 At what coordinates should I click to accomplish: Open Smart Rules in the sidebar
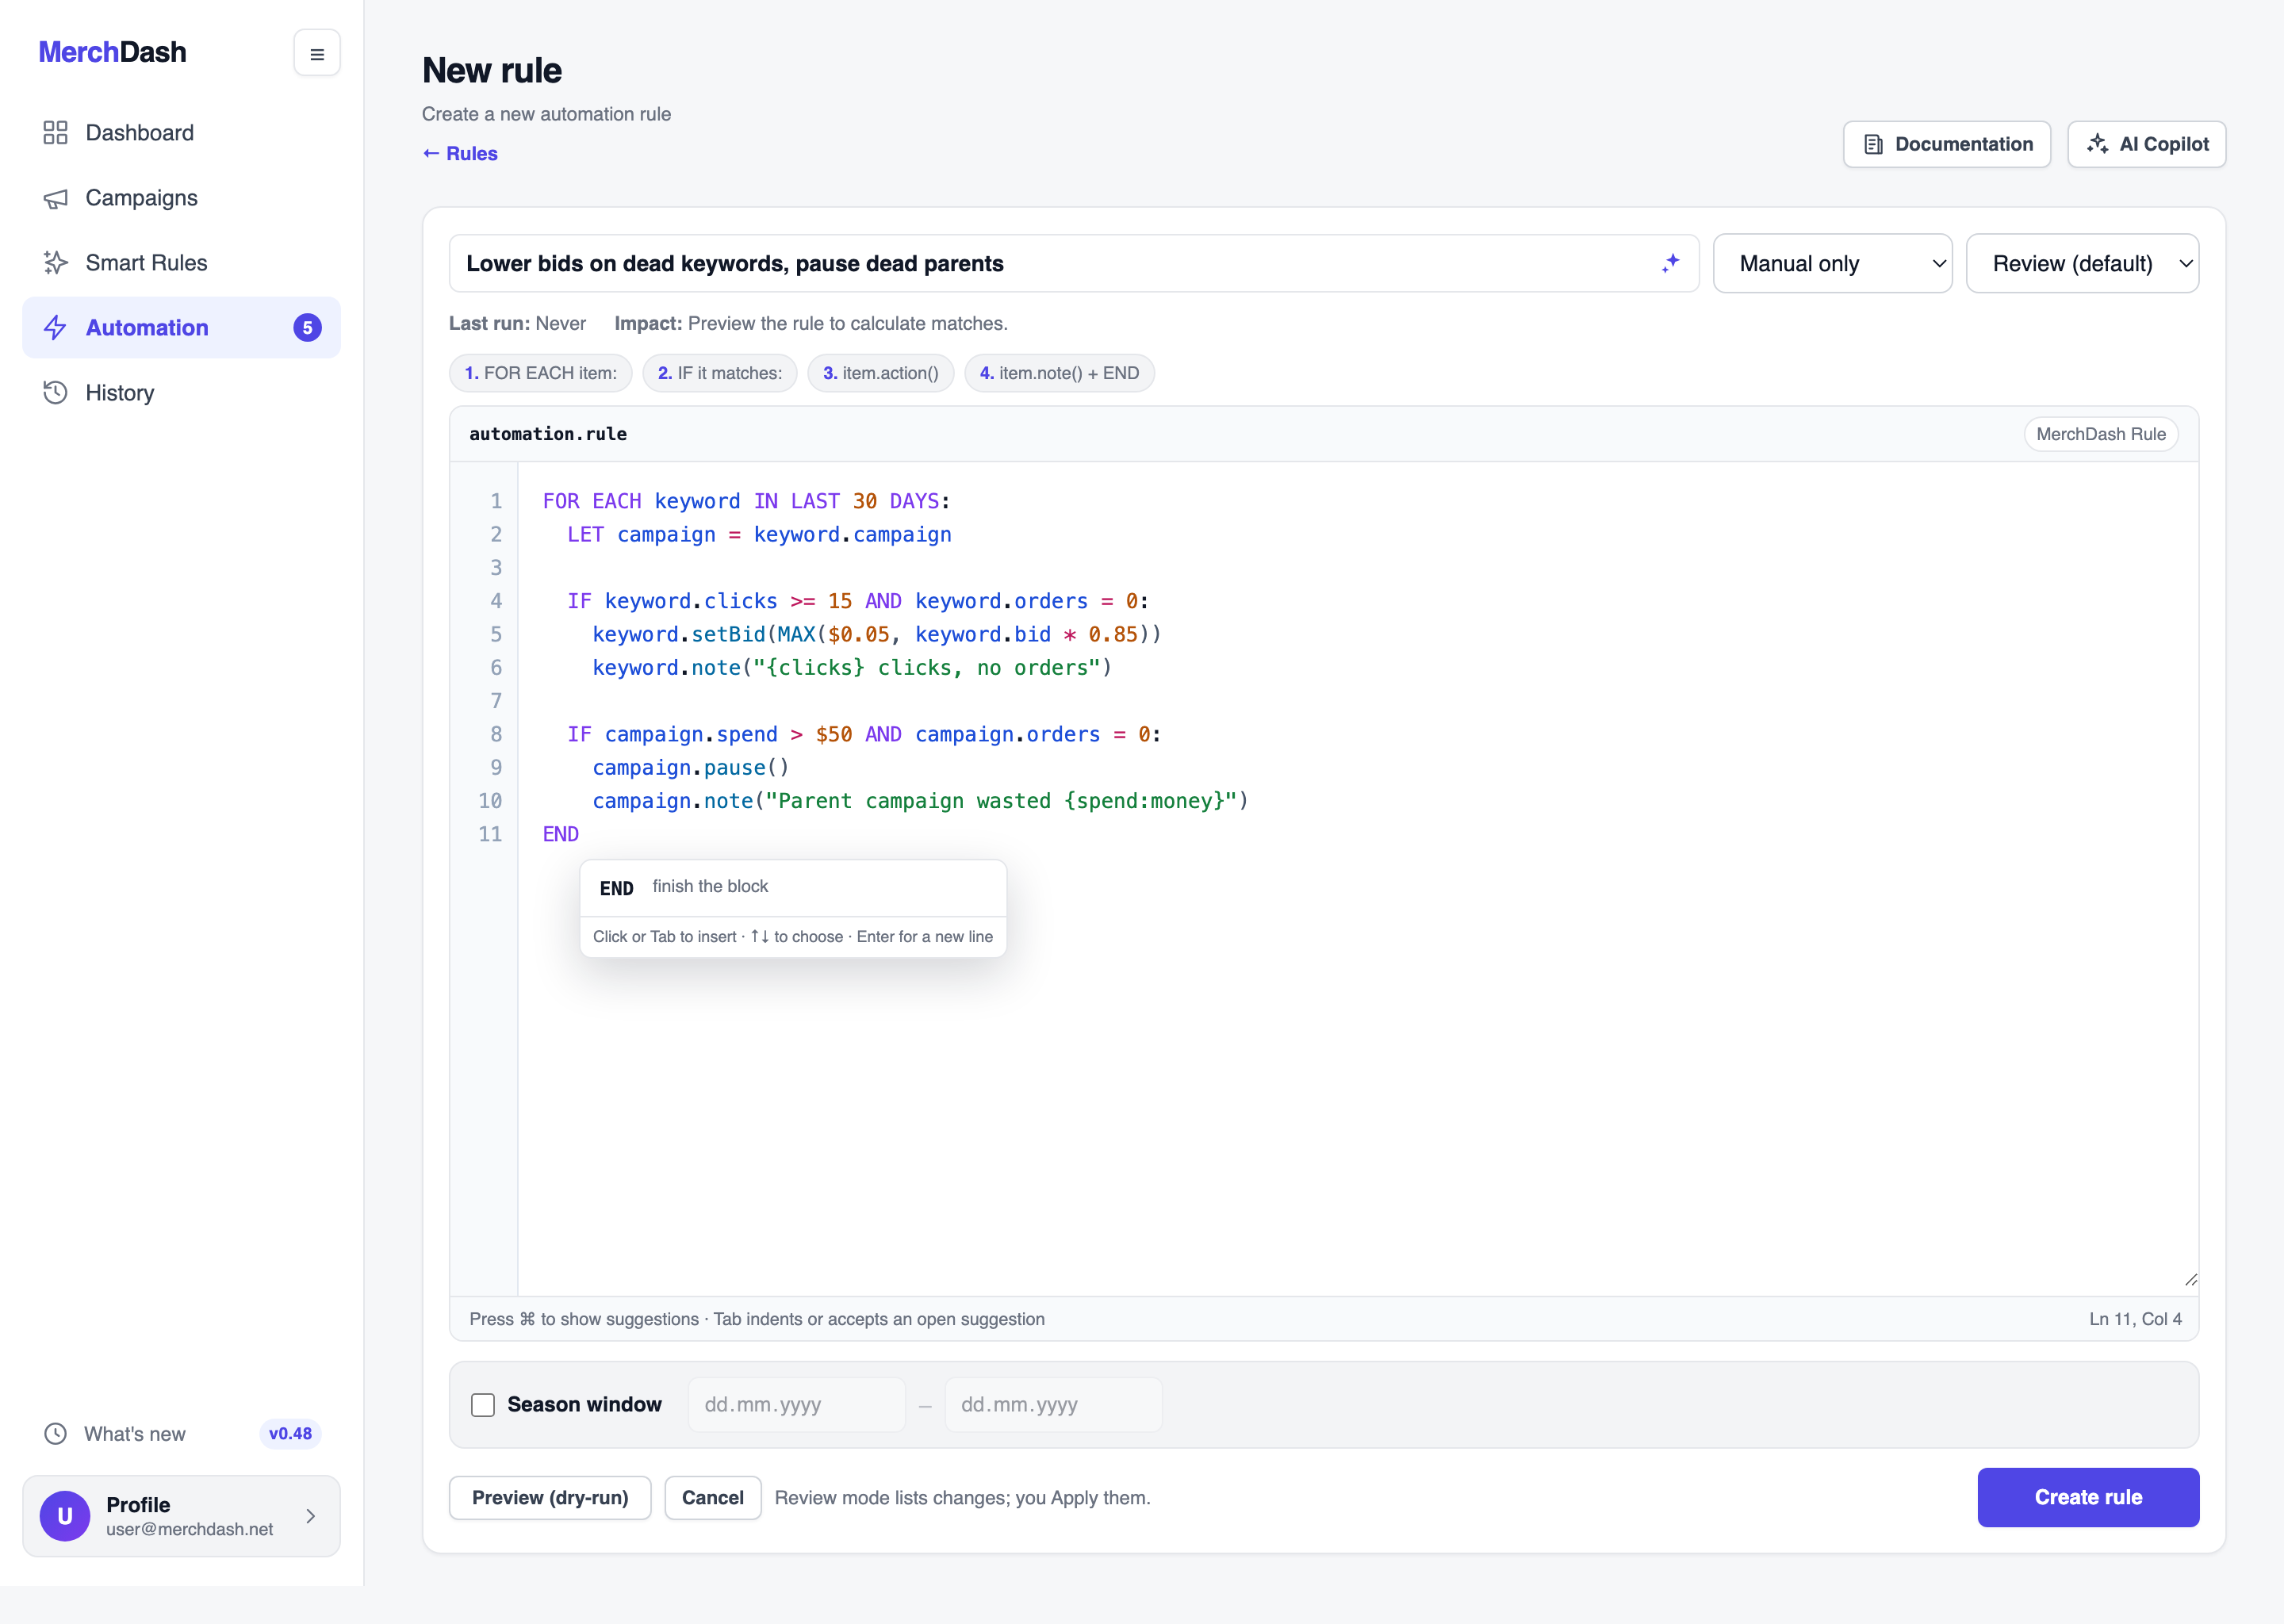pos(181,263)
